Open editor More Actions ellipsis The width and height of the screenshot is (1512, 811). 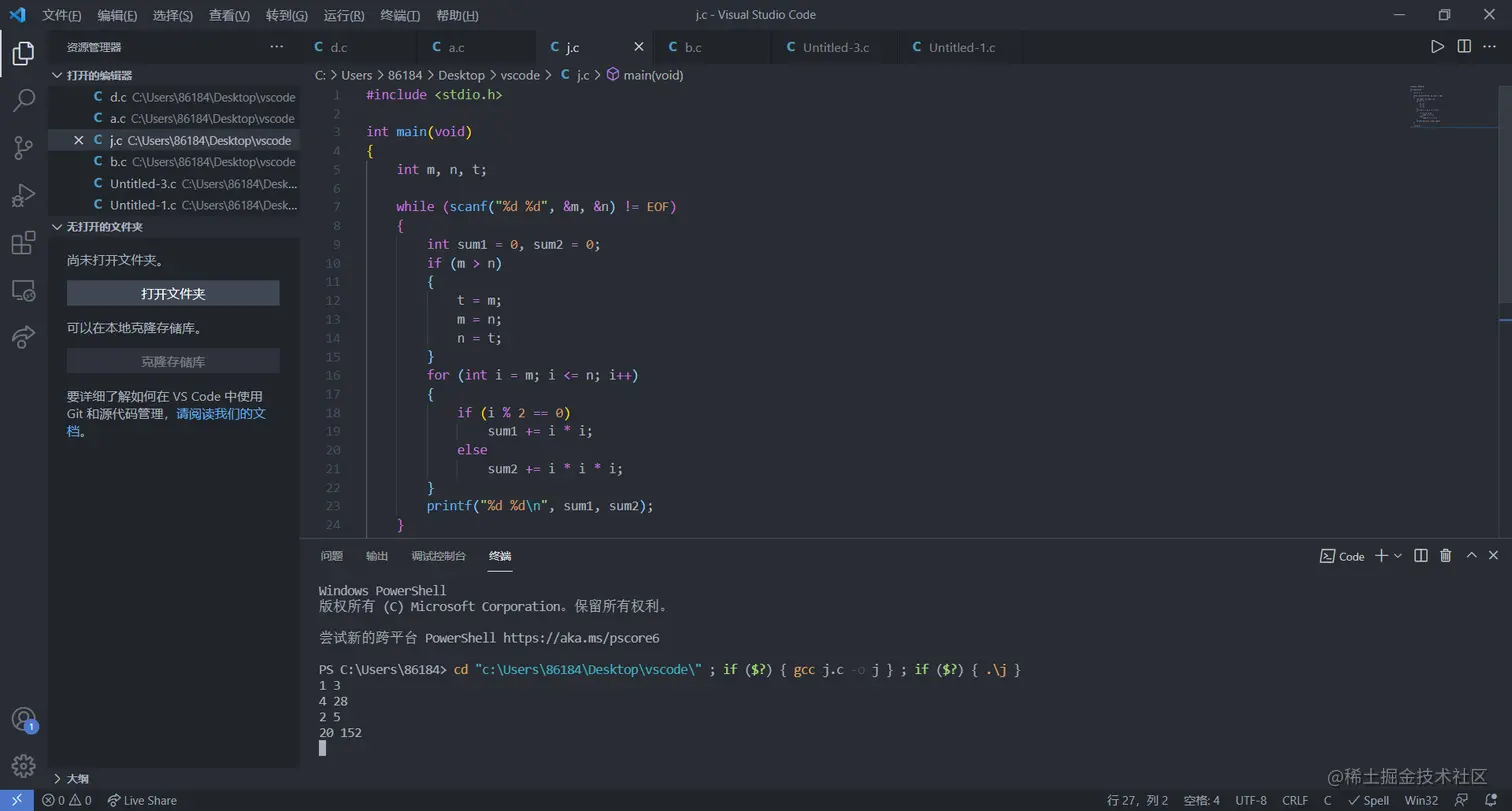click(x=1490, y=47)
